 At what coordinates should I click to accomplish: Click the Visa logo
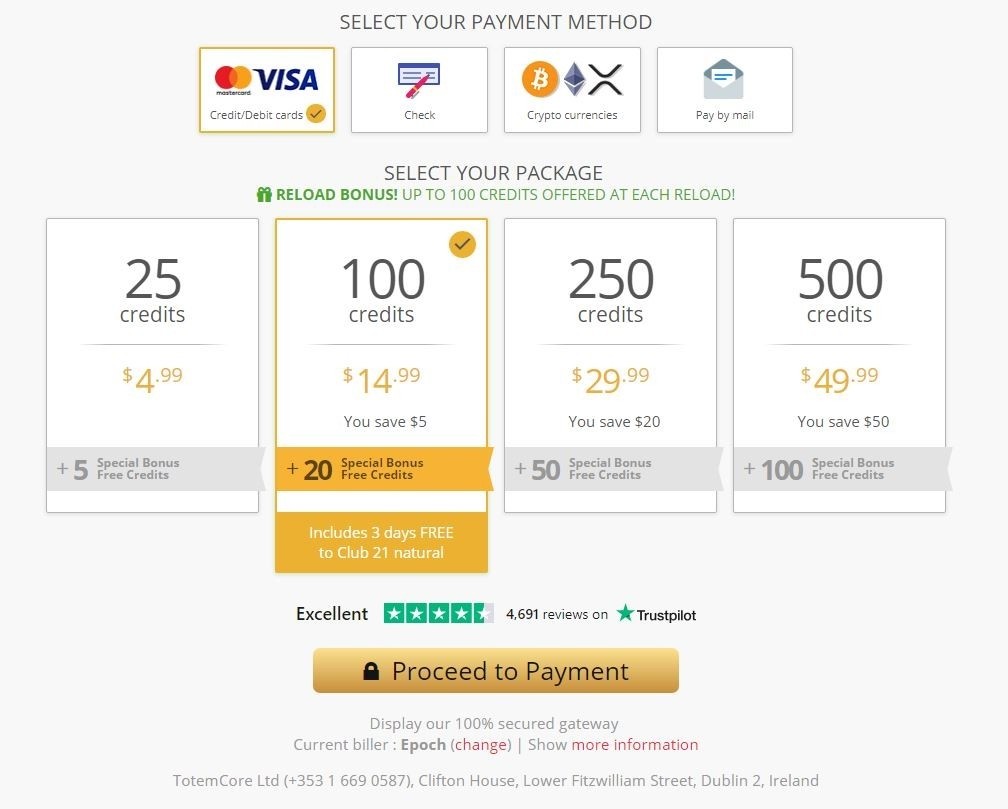(287, 80)
